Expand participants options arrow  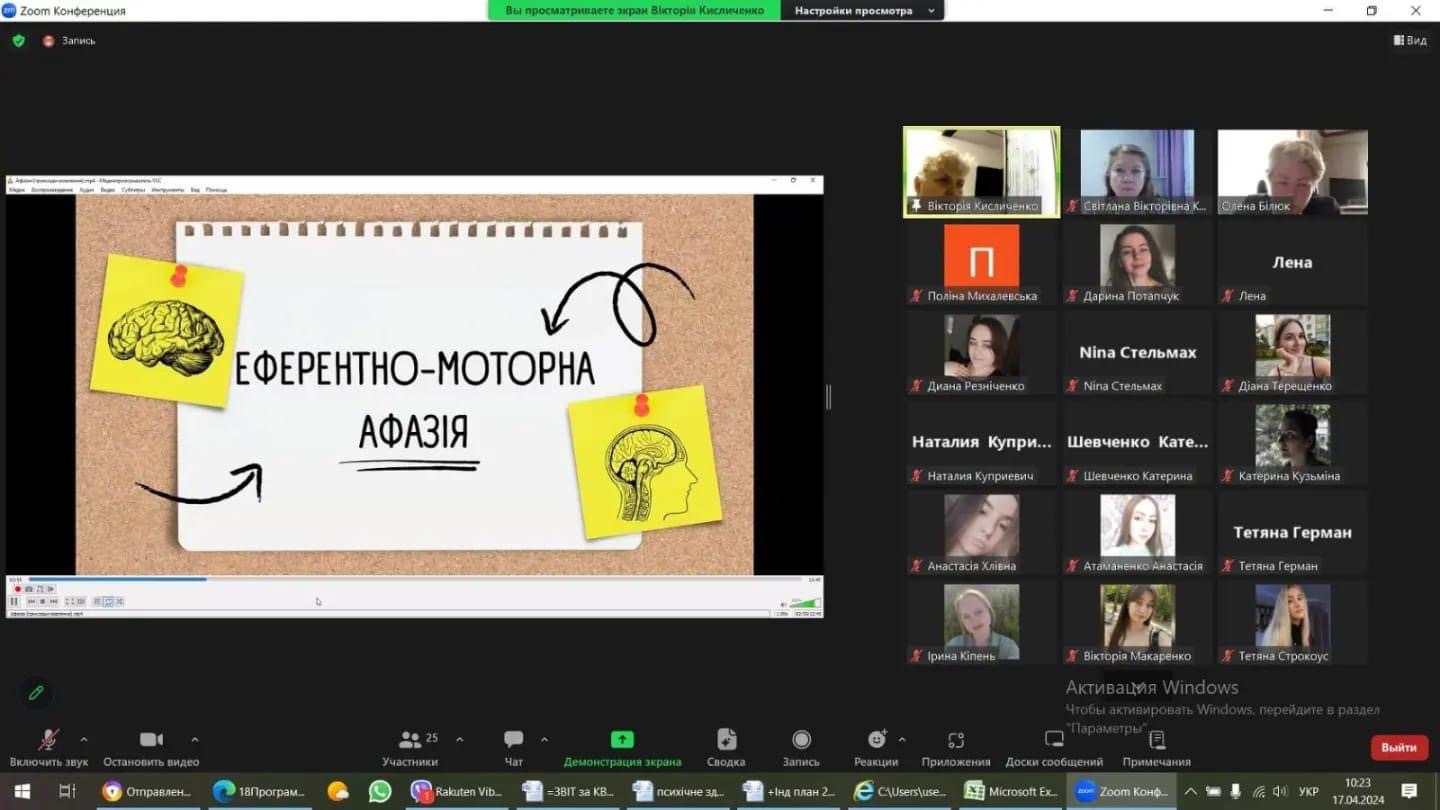tap(459, 740)
